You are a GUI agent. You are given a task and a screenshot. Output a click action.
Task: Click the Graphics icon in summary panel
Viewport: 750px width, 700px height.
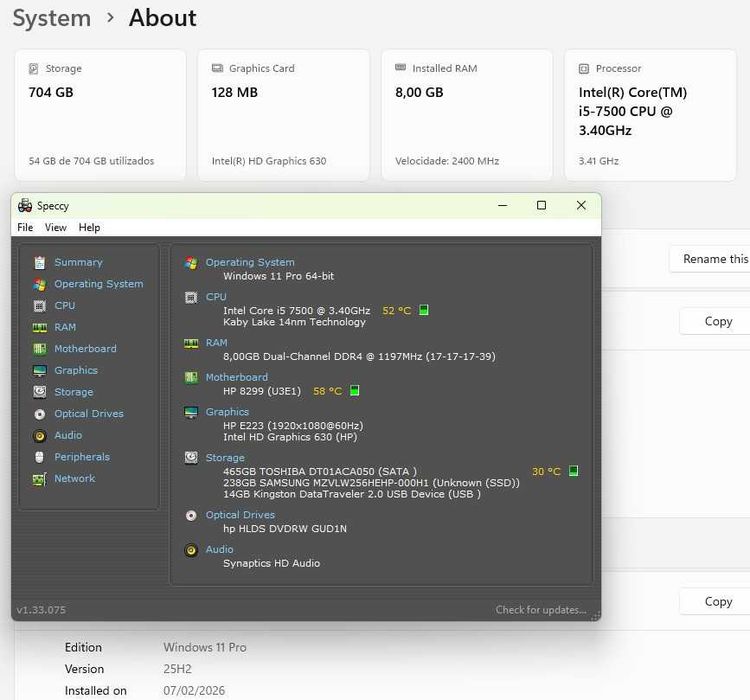(x=191, y=412)
